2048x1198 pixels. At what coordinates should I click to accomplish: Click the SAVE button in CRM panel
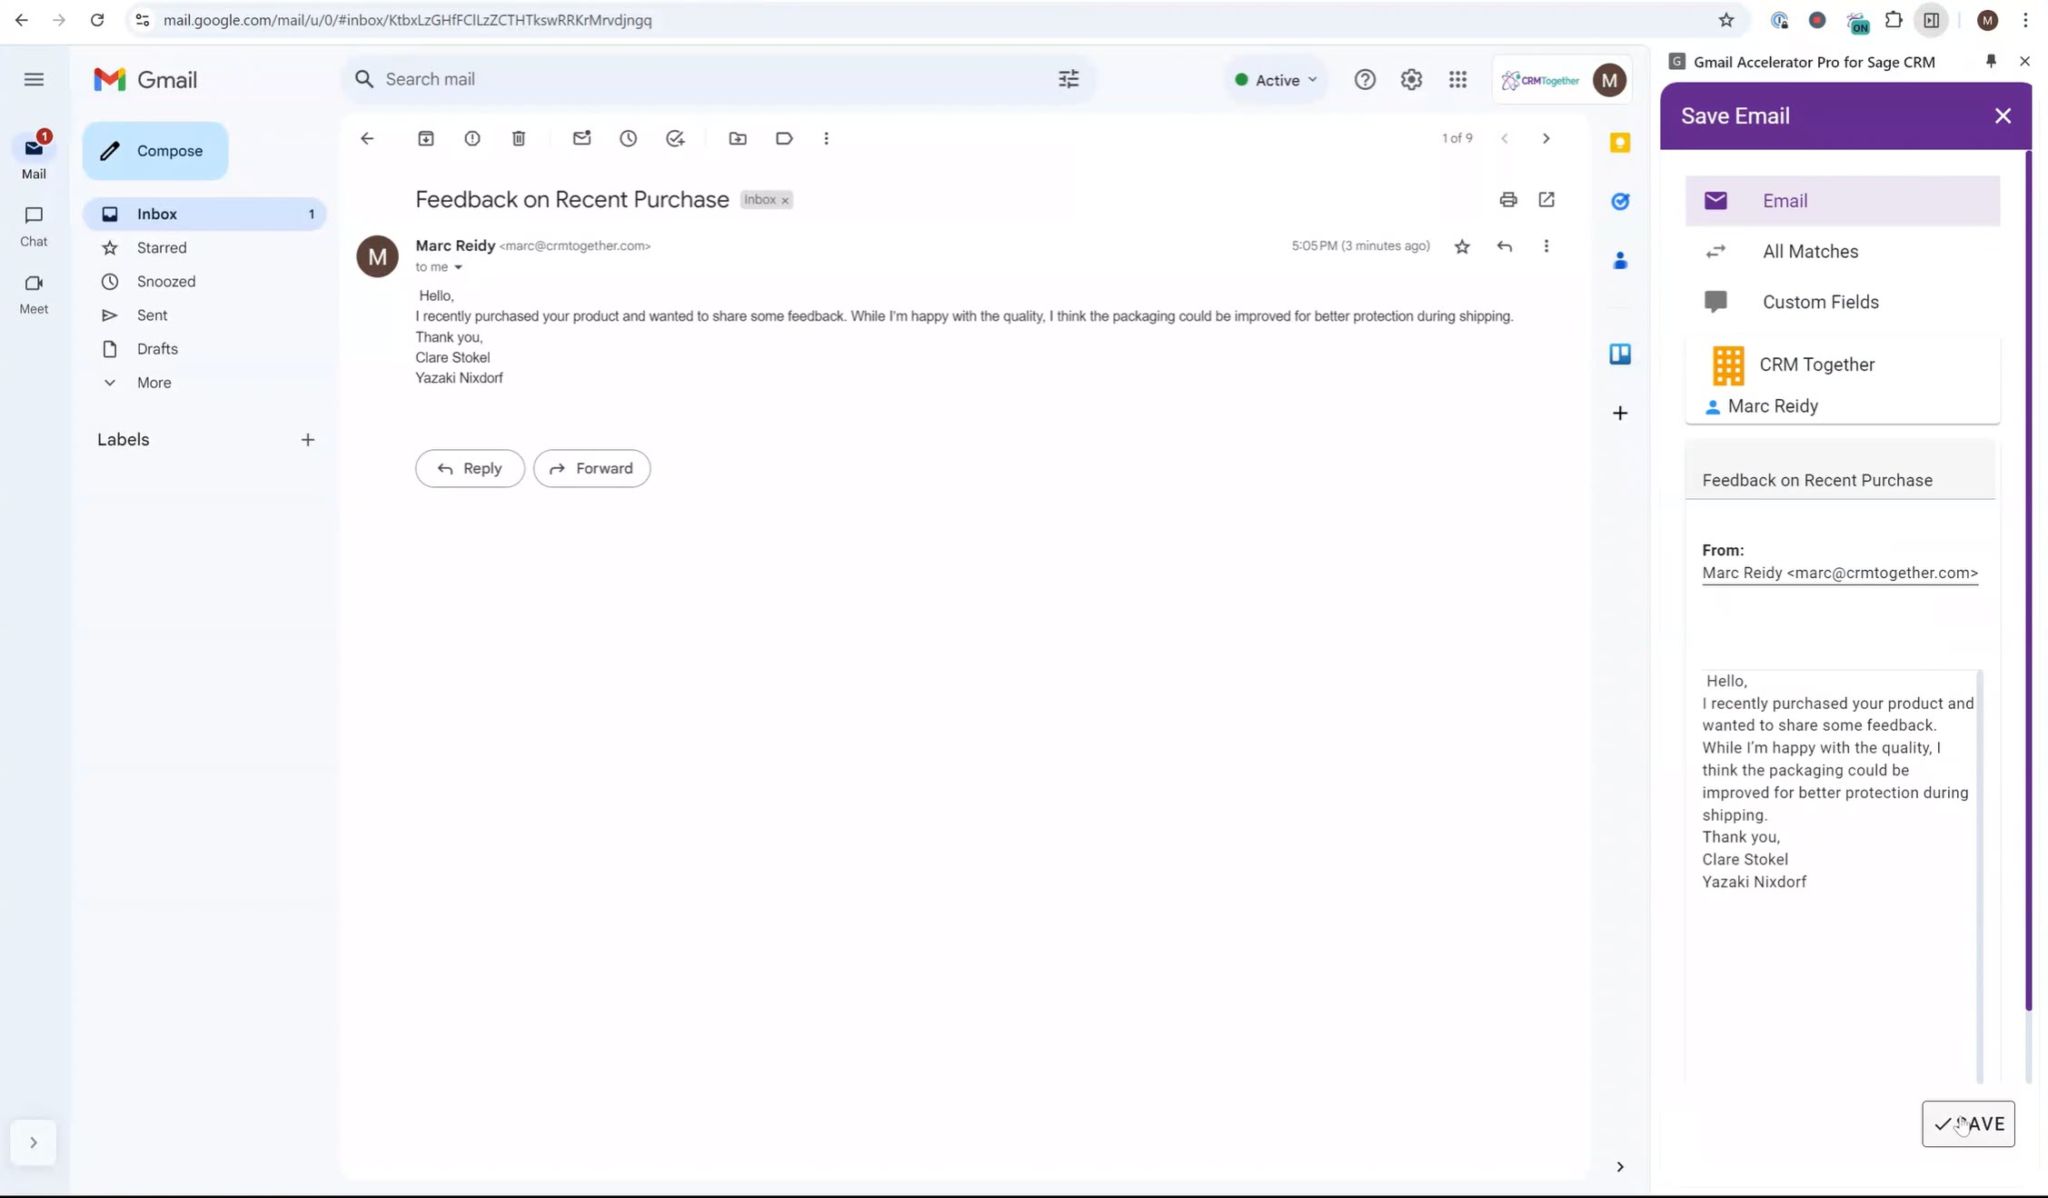(1970, 1124)
